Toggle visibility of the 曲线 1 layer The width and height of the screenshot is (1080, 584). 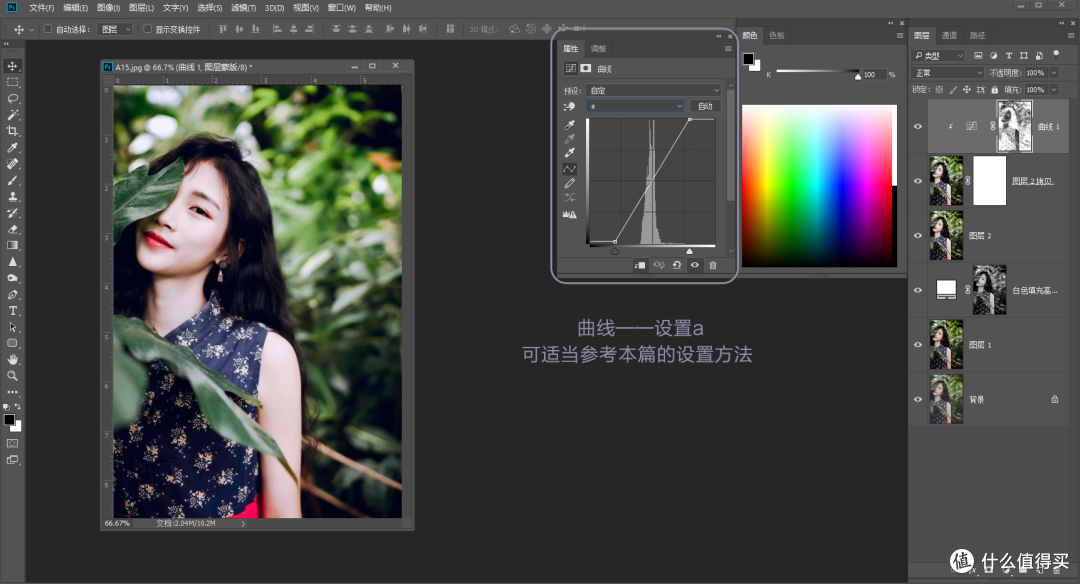[917, 126]
